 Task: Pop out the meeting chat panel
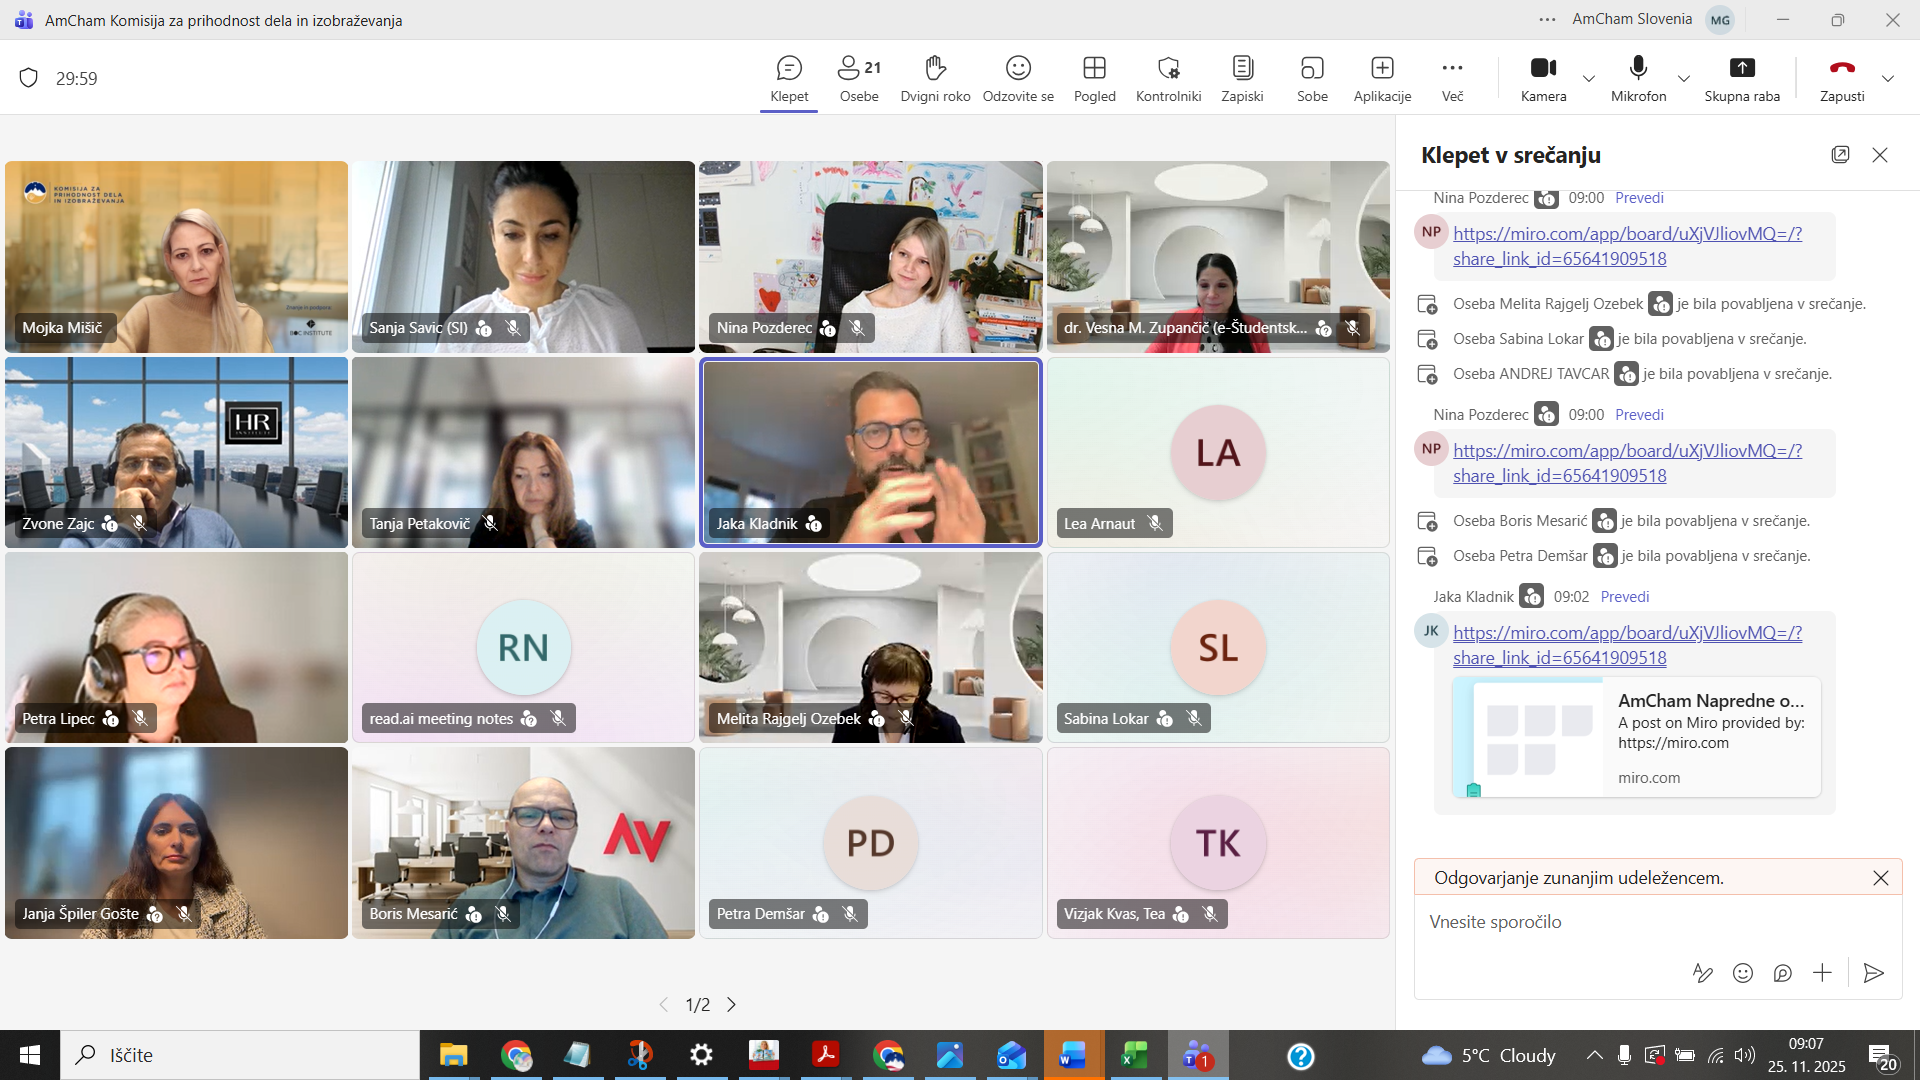tap(1840, 155)
